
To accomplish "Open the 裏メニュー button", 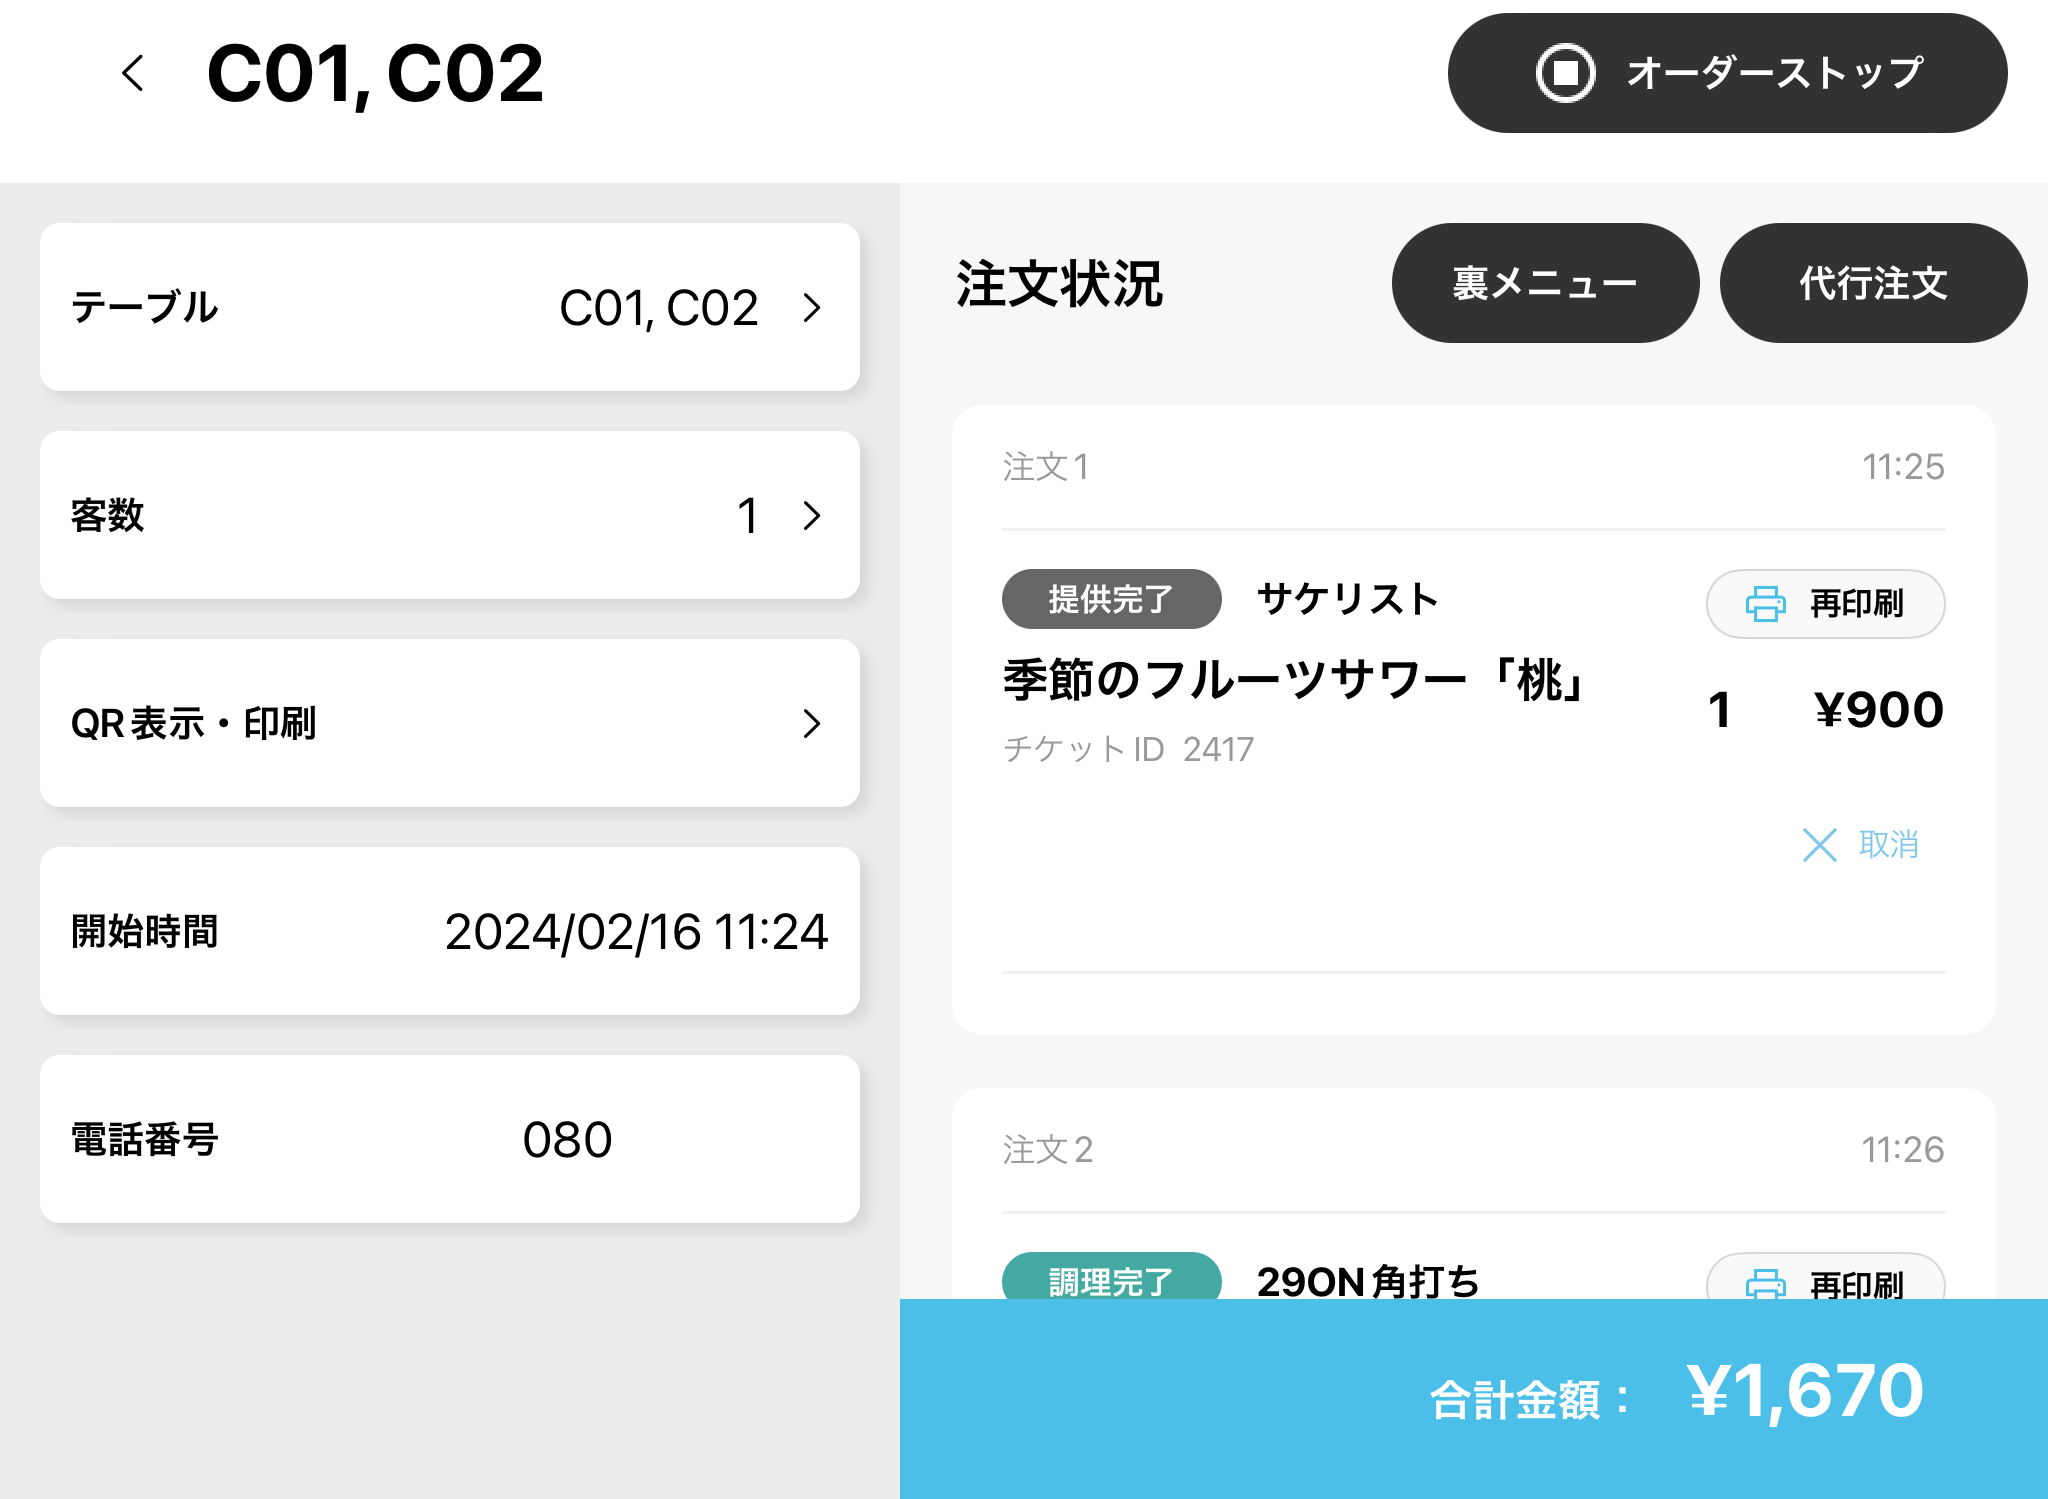I will point(1545,283).
